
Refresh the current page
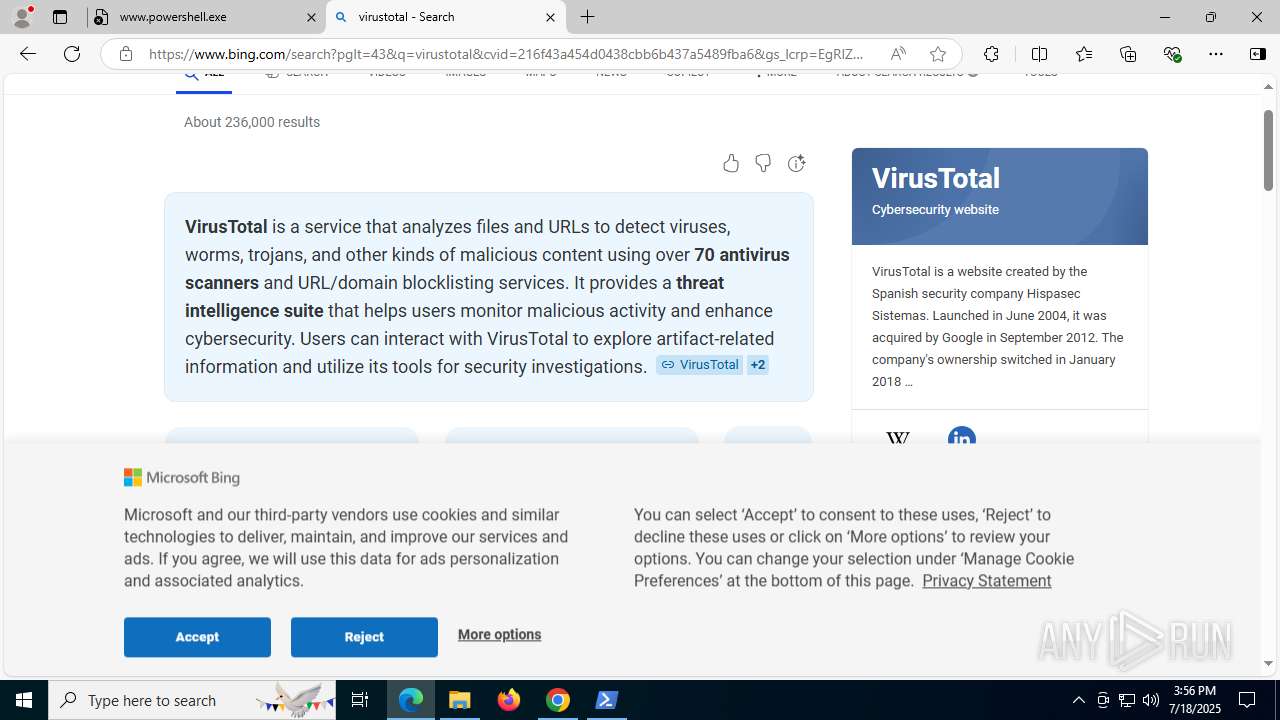72,54
